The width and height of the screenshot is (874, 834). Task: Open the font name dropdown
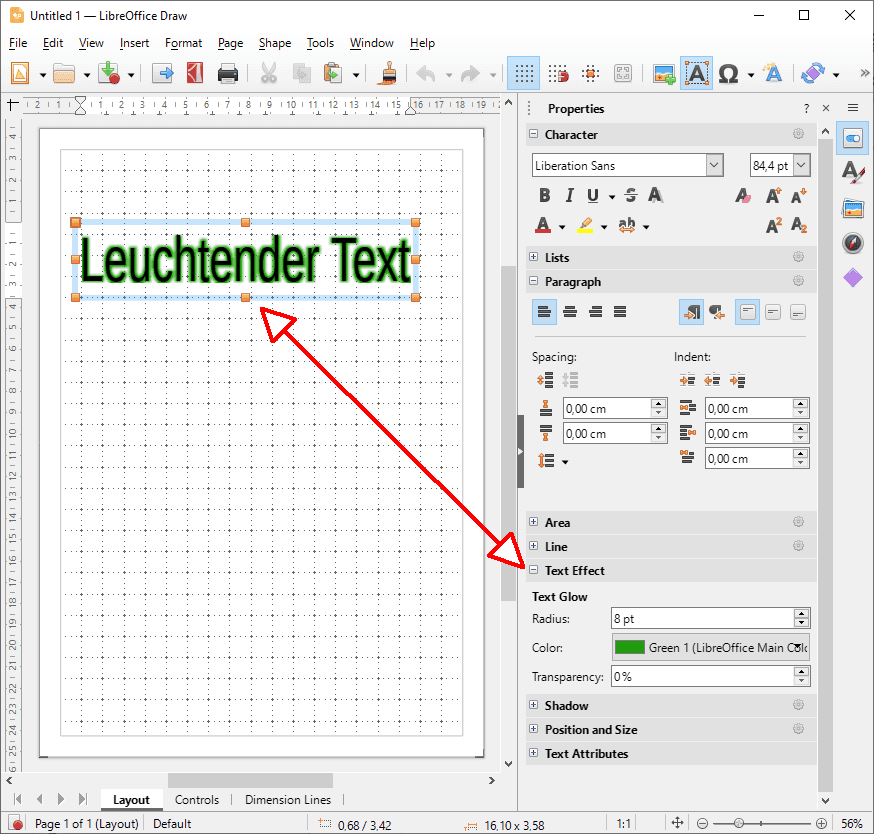coord(714,165)
